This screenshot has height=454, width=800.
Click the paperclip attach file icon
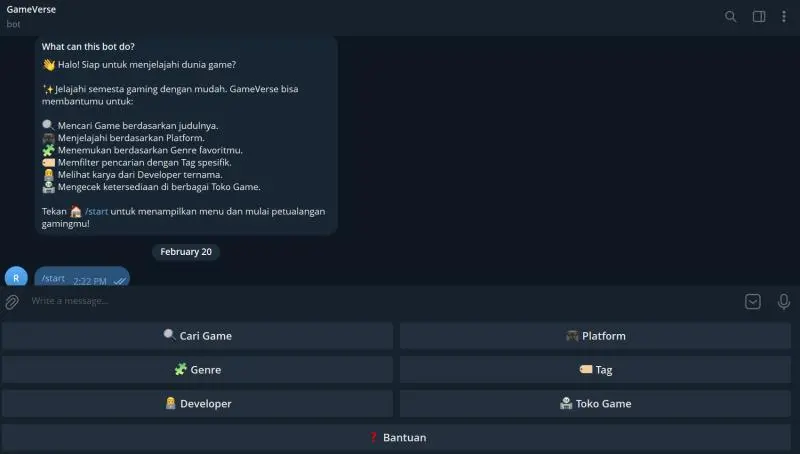click(12, 302)
